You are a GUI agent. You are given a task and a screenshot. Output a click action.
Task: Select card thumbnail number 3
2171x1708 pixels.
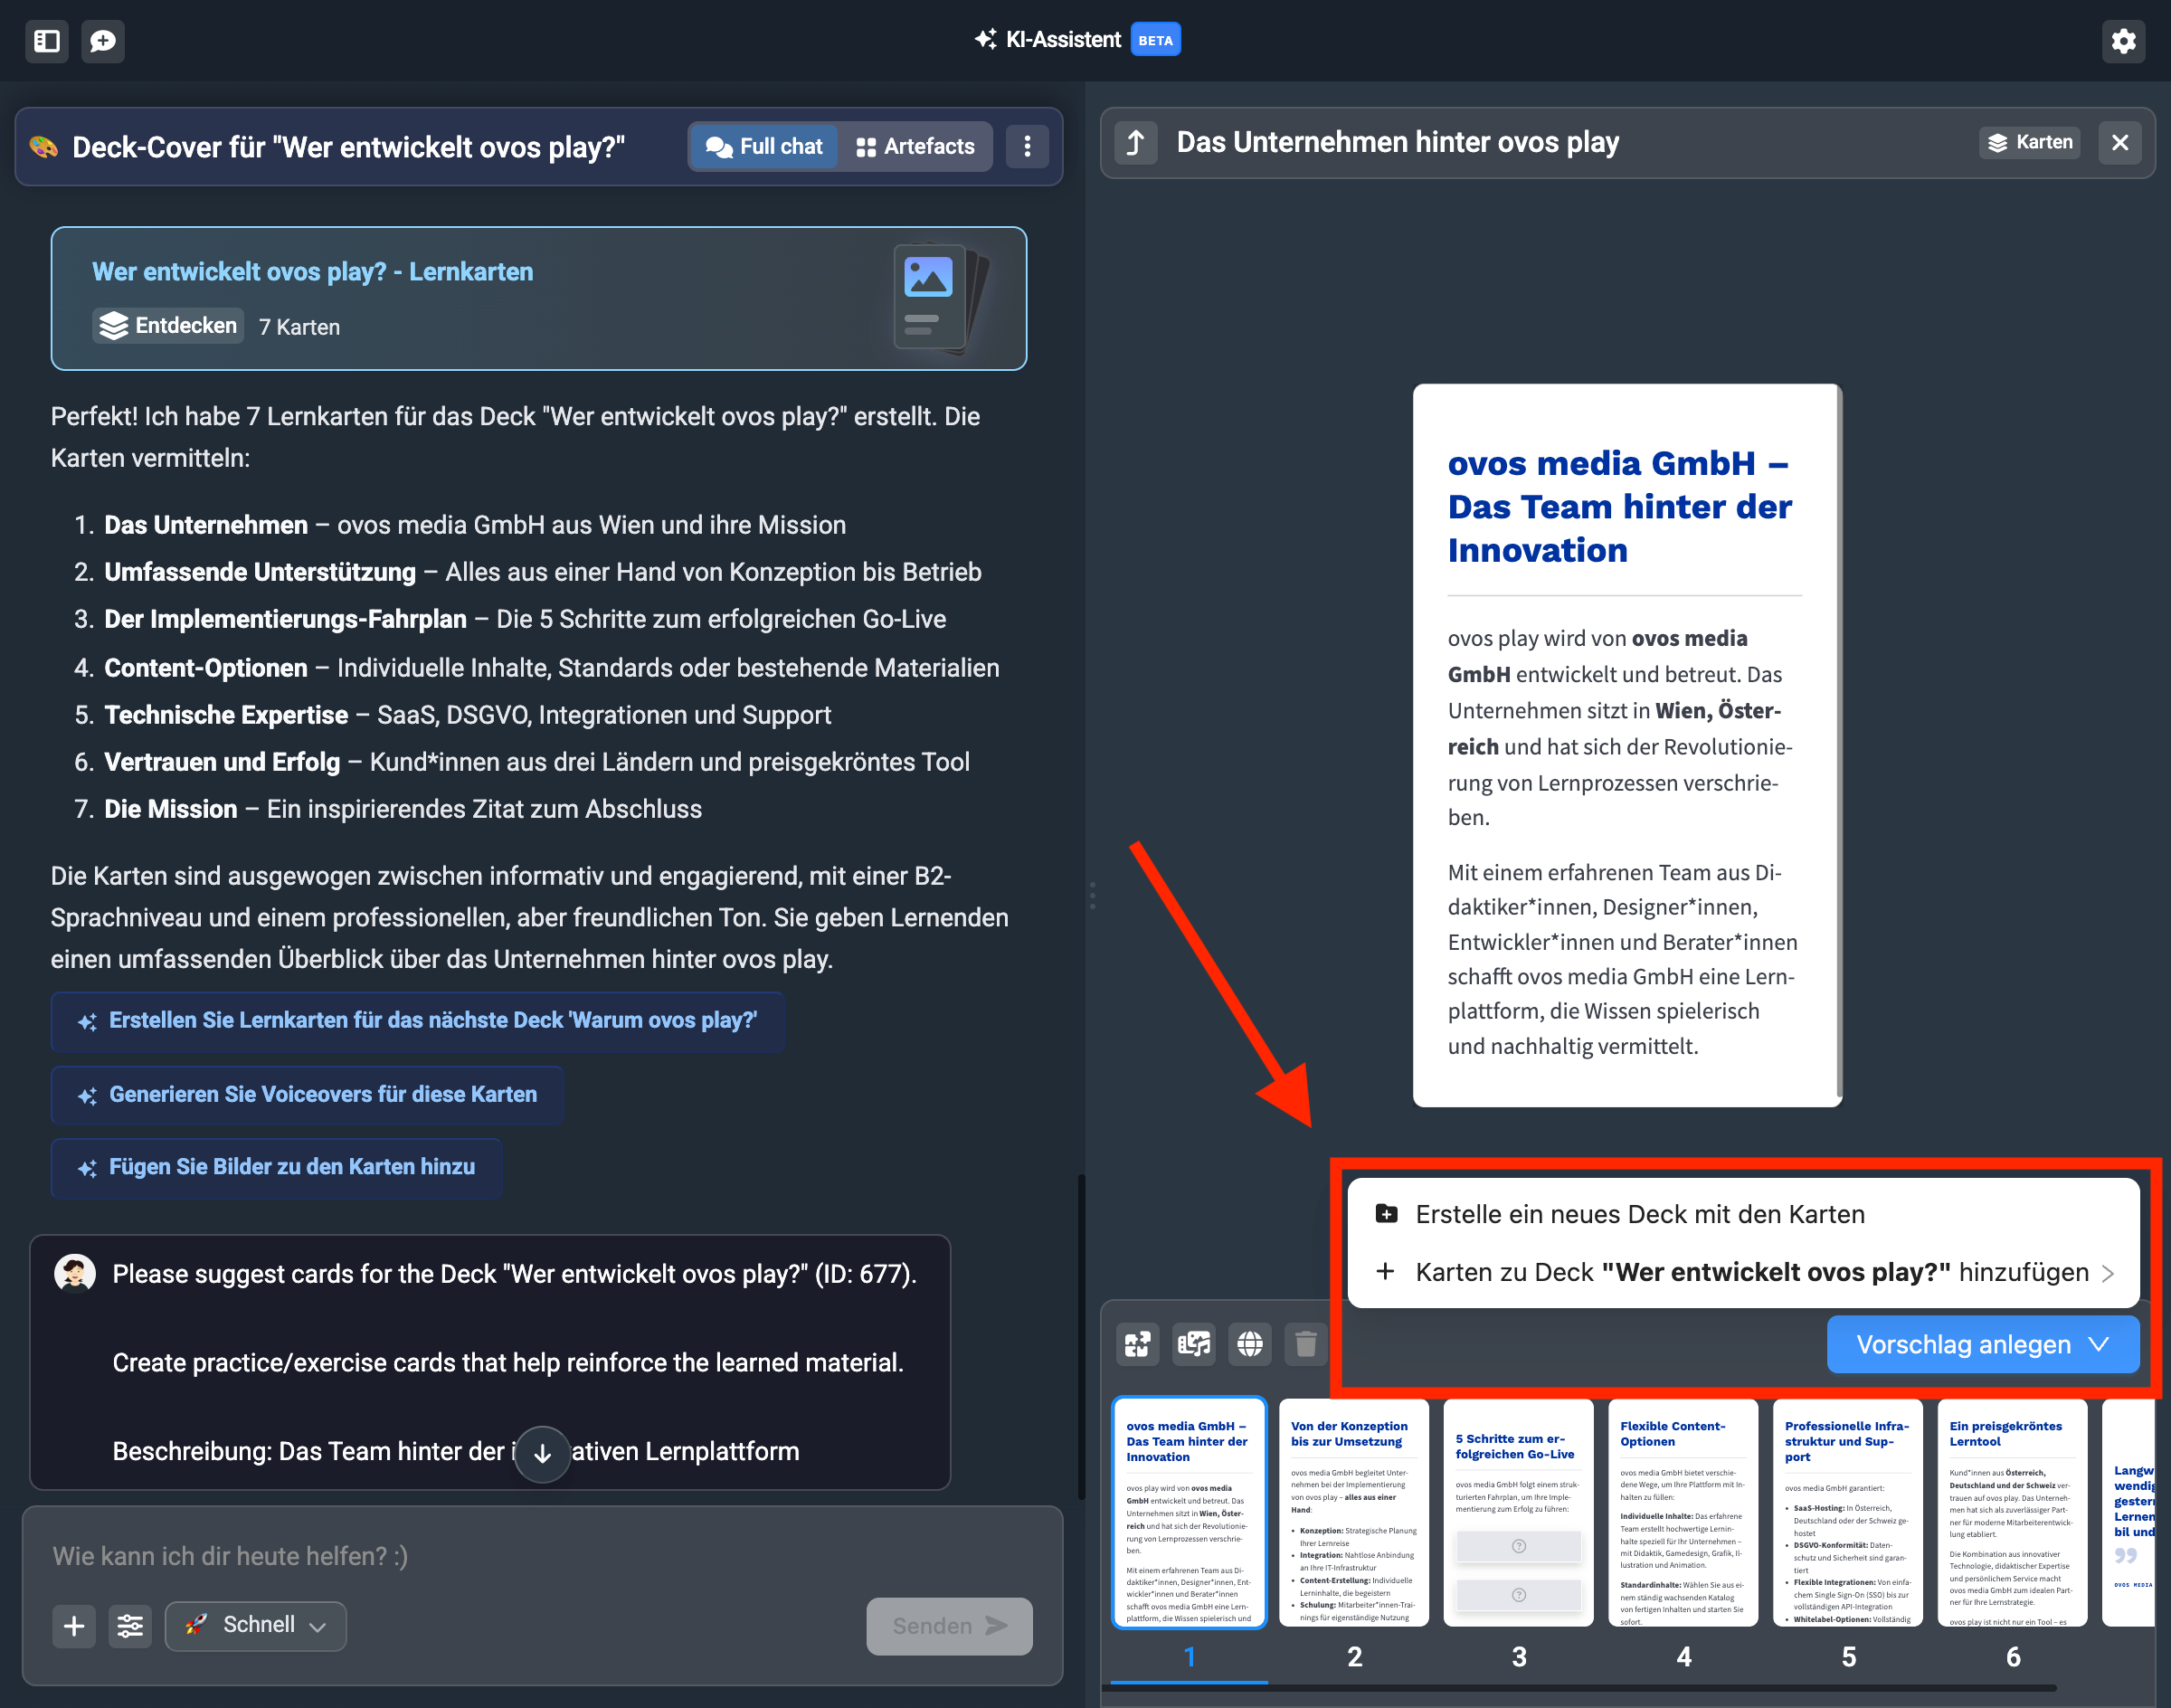(1518, 1512)
